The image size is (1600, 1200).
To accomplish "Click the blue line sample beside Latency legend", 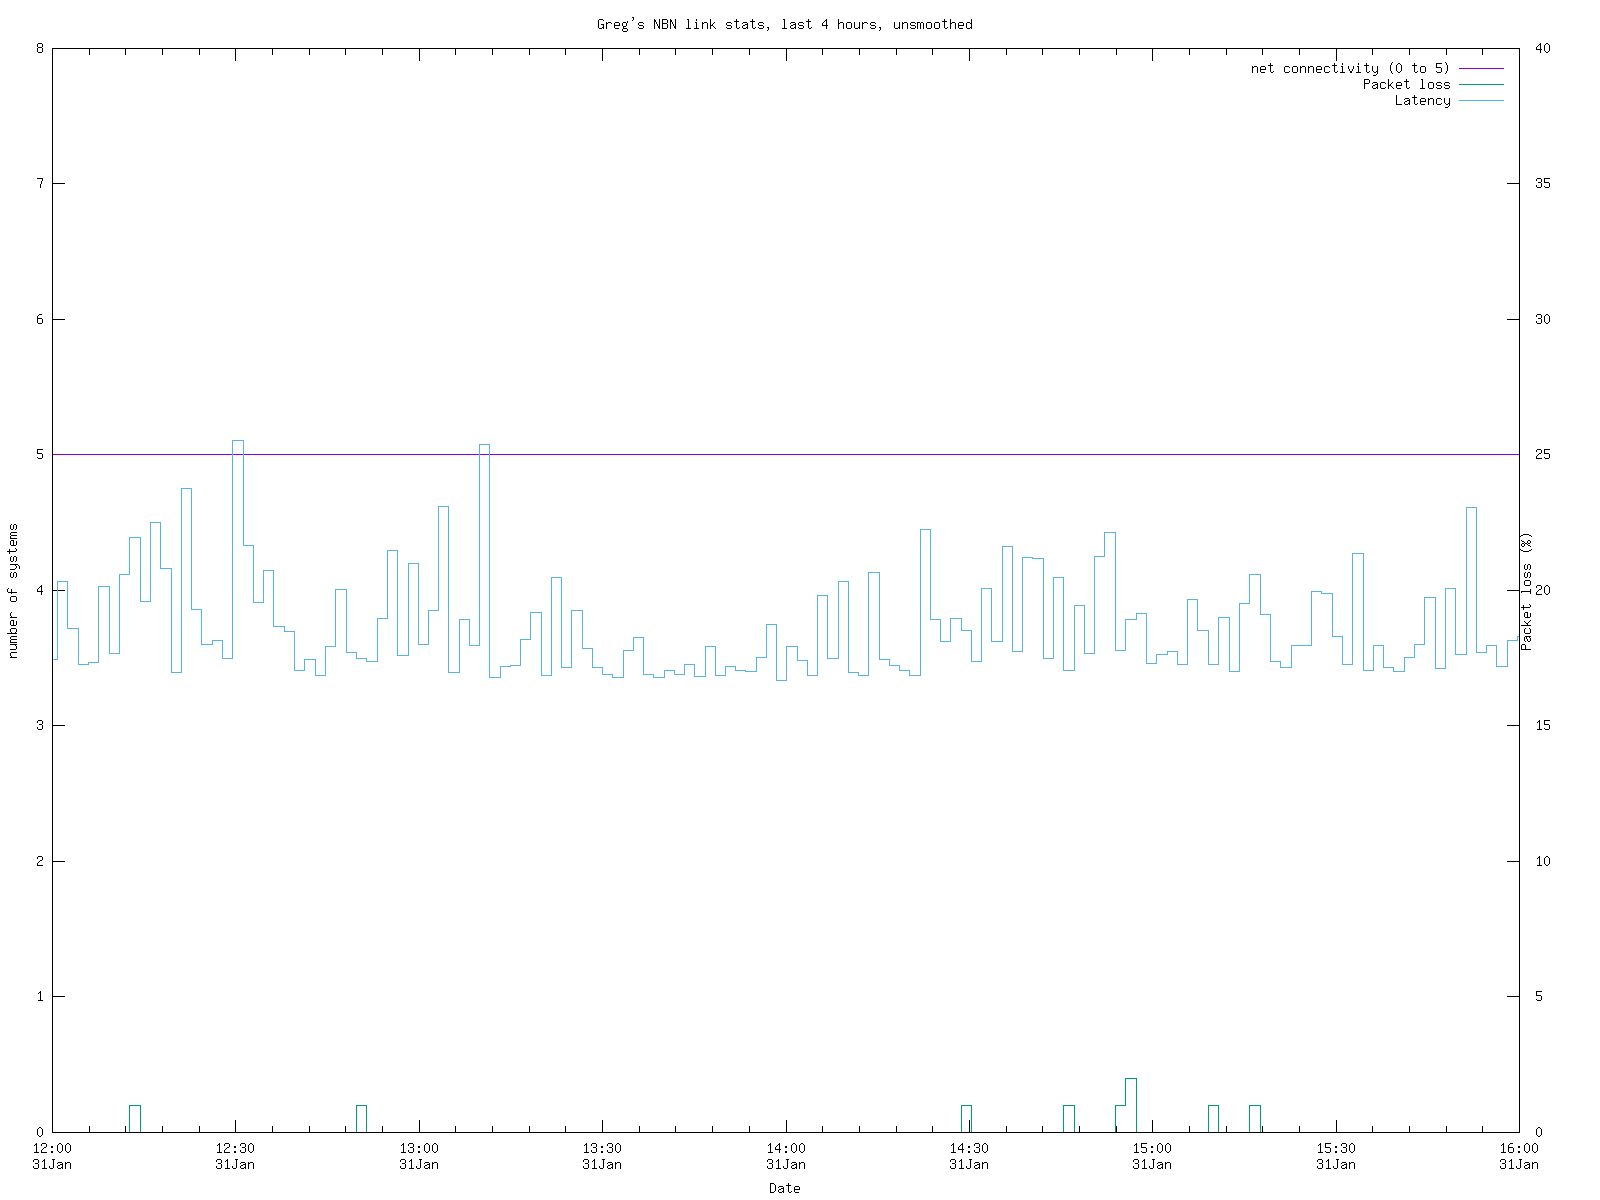I will (1481, 100).
